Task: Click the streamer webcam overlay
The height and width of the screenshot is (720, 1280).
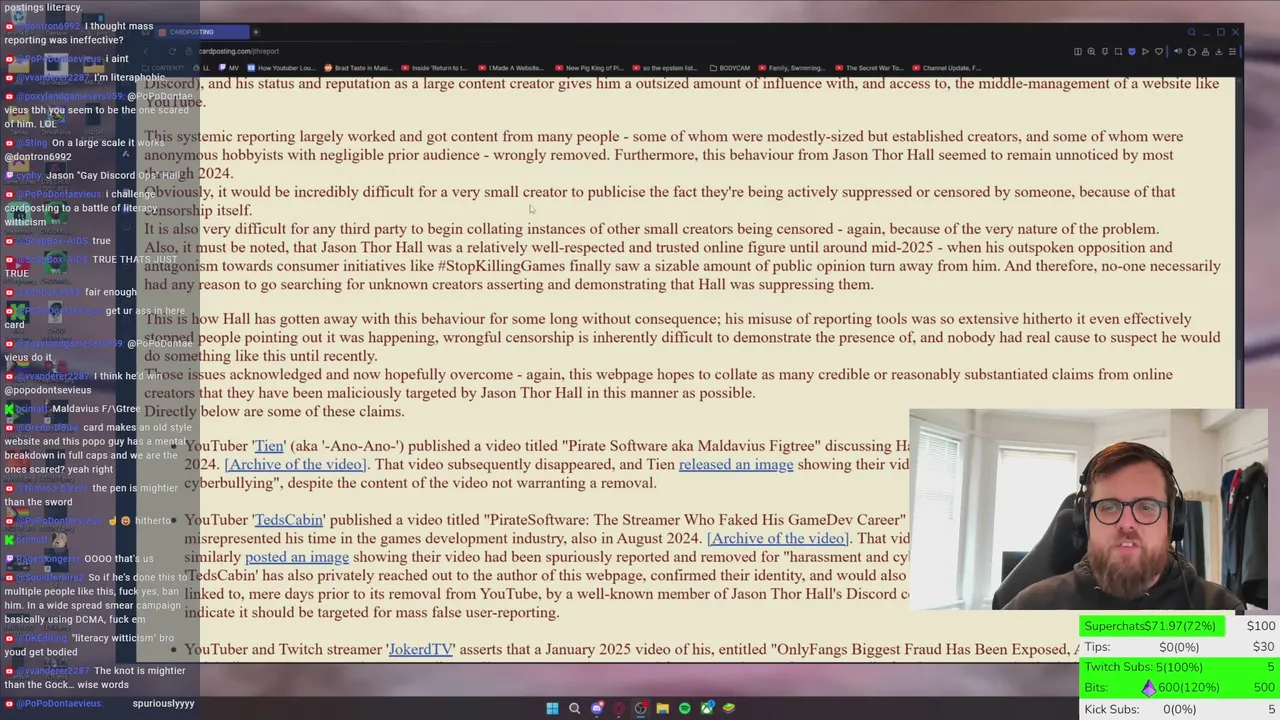Action: (1088, 509)
